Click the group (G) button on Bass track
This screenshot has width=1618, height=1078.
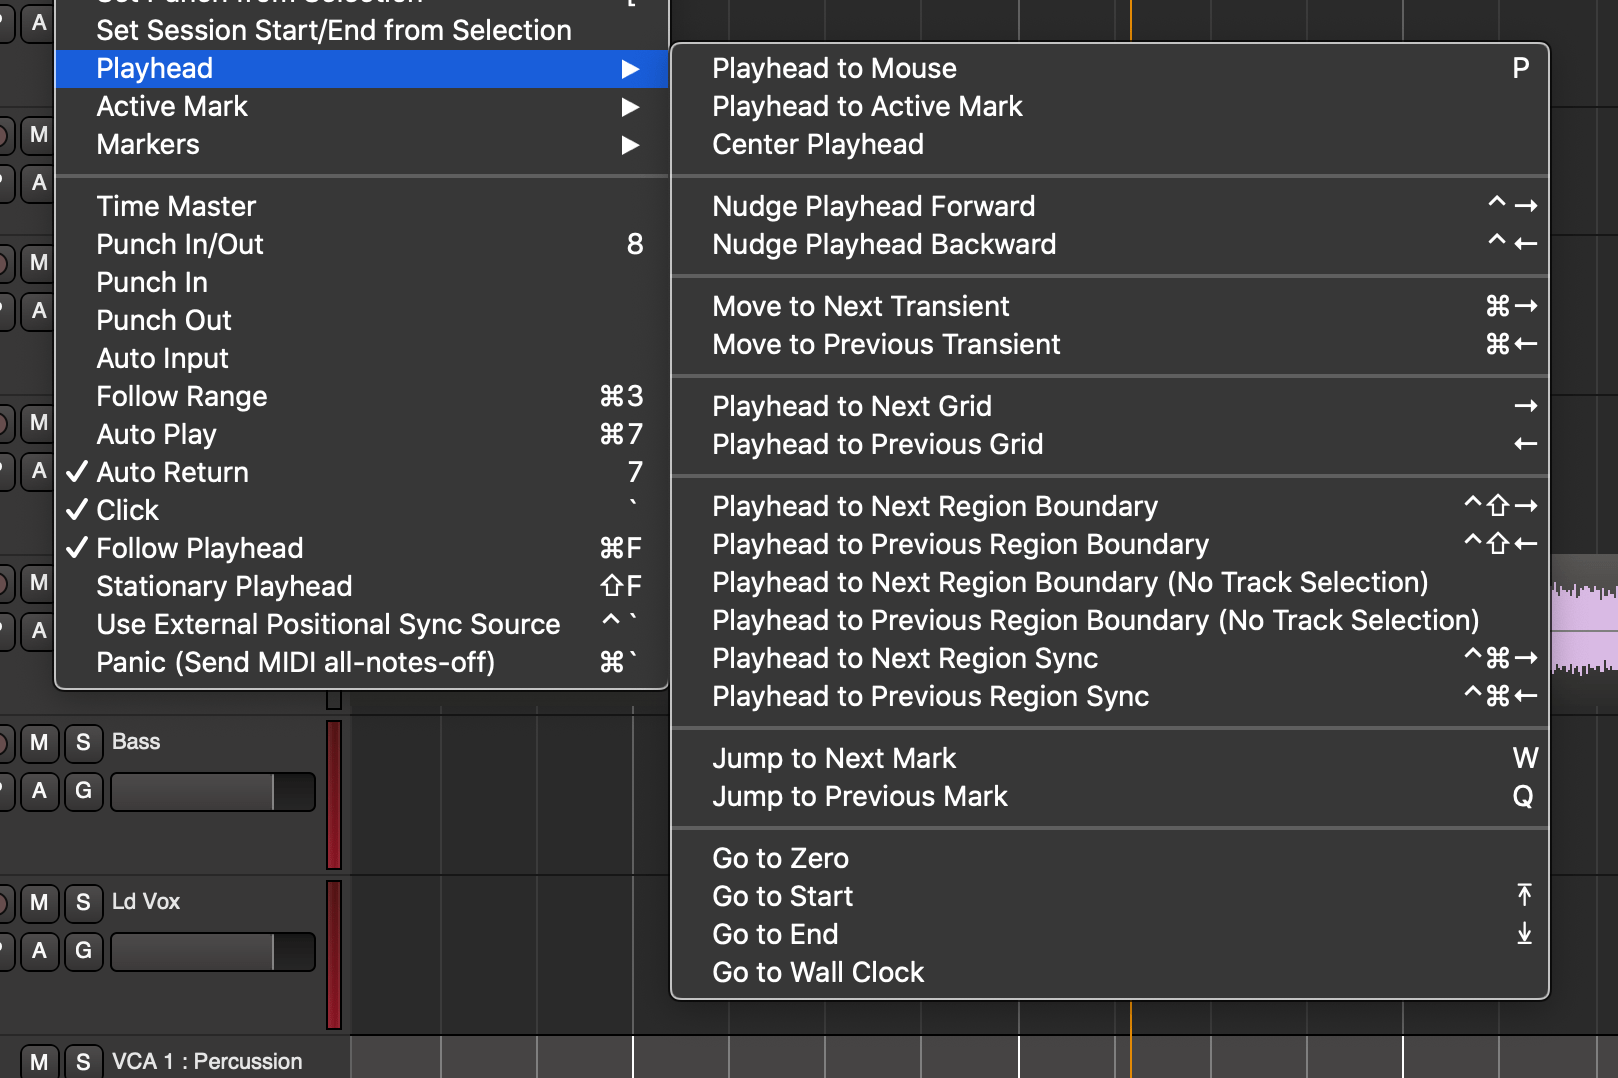[83, 790]
